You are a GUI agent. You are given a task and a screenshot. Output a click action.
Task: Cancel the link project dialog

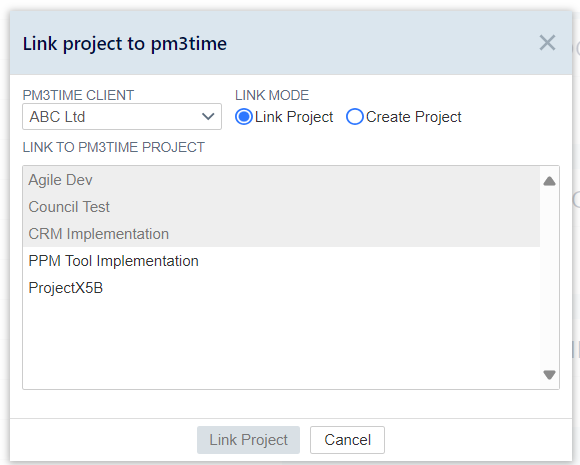(347, 440)
